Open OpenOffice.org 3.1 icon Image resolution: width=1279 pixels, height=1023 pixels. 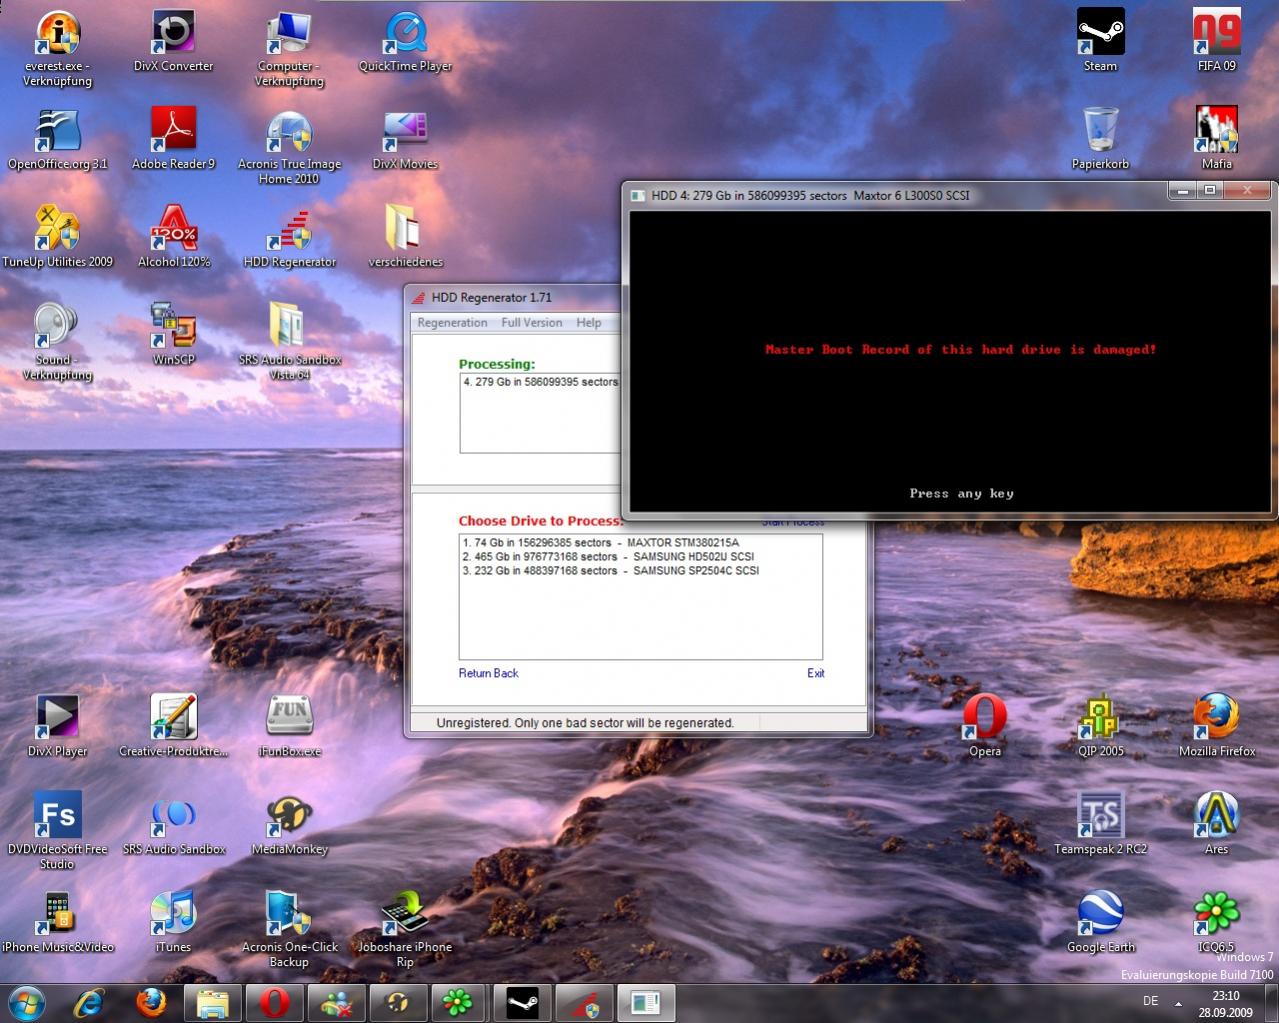(x=57, y=131)
